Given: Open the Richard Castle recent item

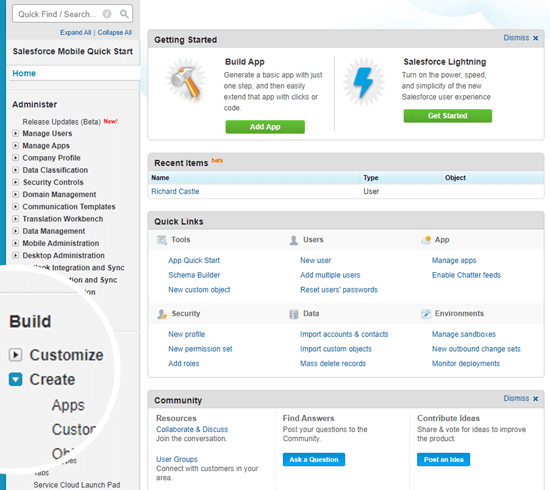Looking at the screenshot, I should (x=175, y=192).
